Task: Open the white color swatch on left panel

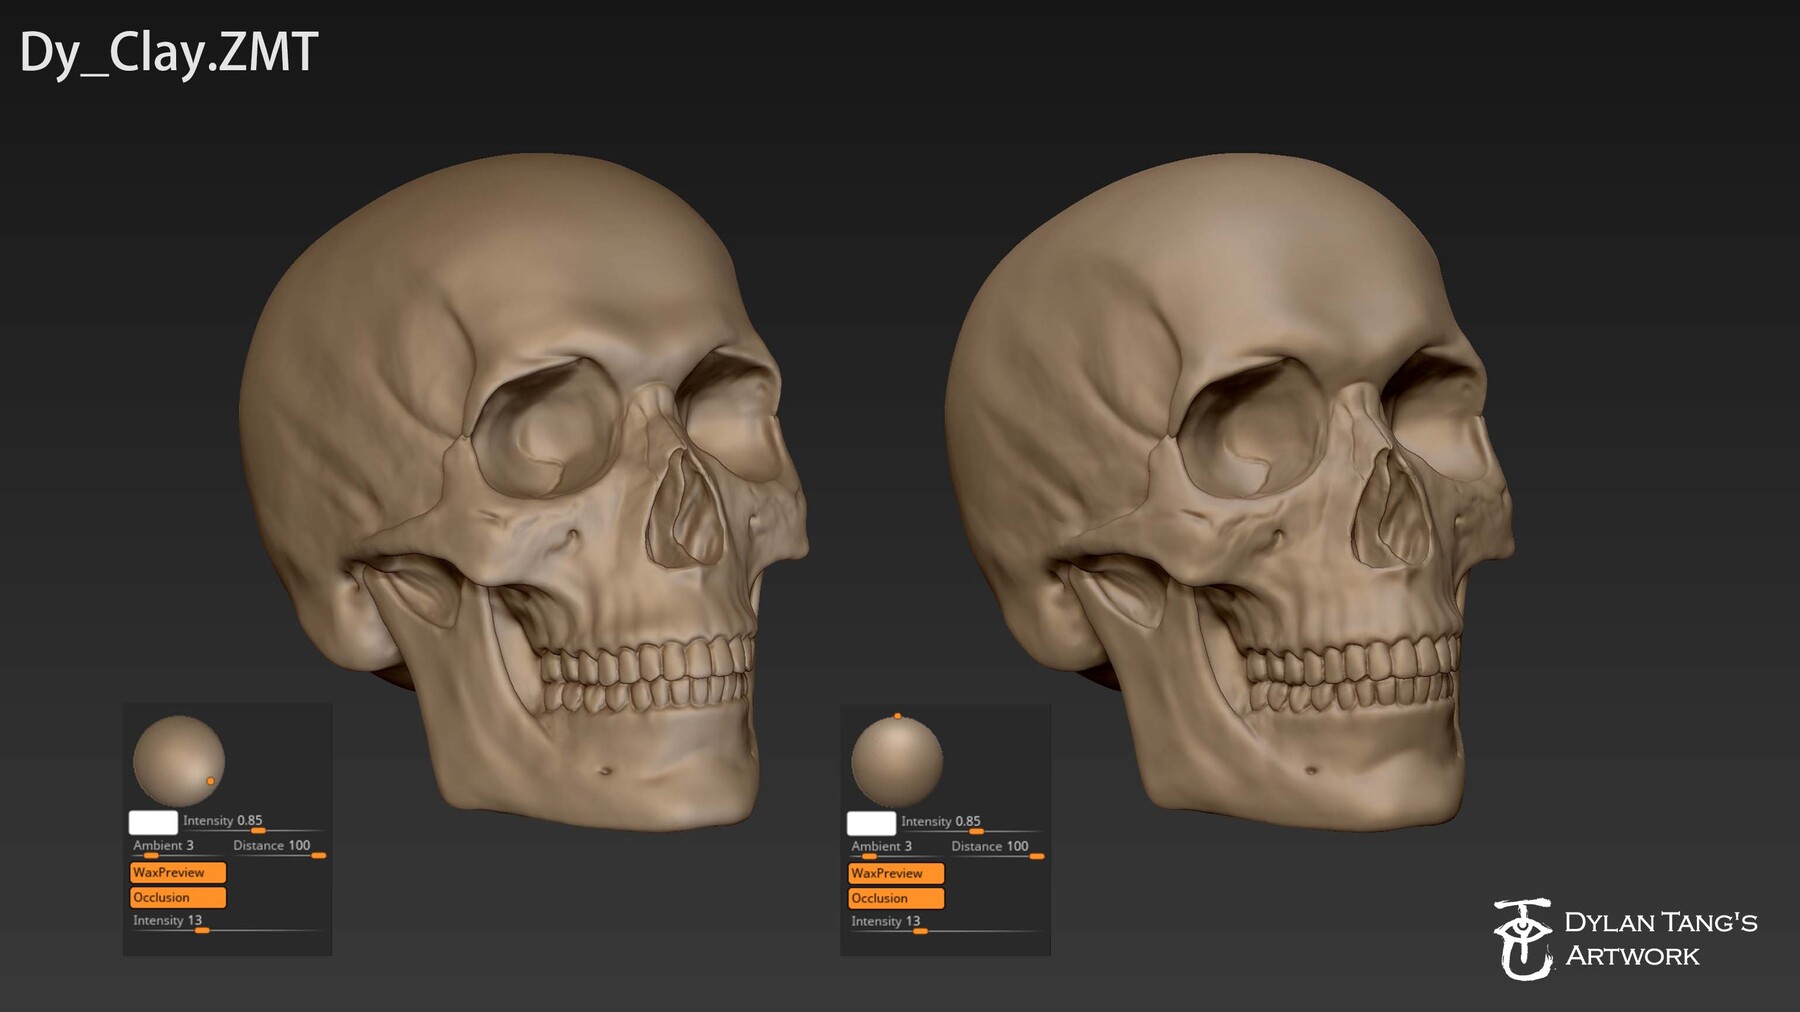Action: (x=153, y=822)
